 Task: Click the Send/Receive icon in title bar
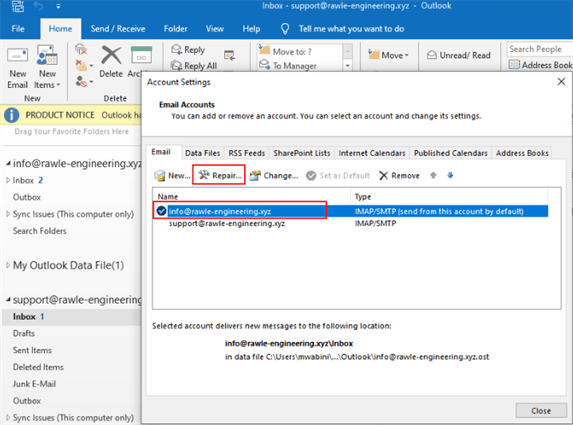pos(17,6)
